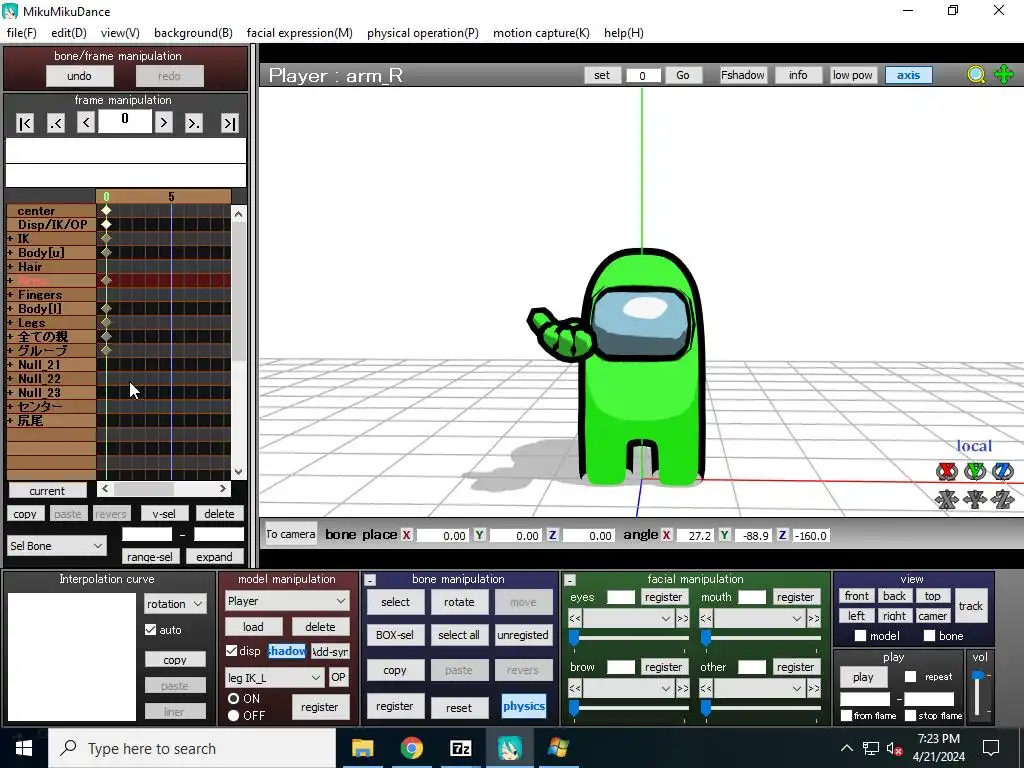Image resolution: width=1024 pixels, height=768 pixels.
Task: Open background(B) menu
Action: pyautogui.click(x=193, y=33)
